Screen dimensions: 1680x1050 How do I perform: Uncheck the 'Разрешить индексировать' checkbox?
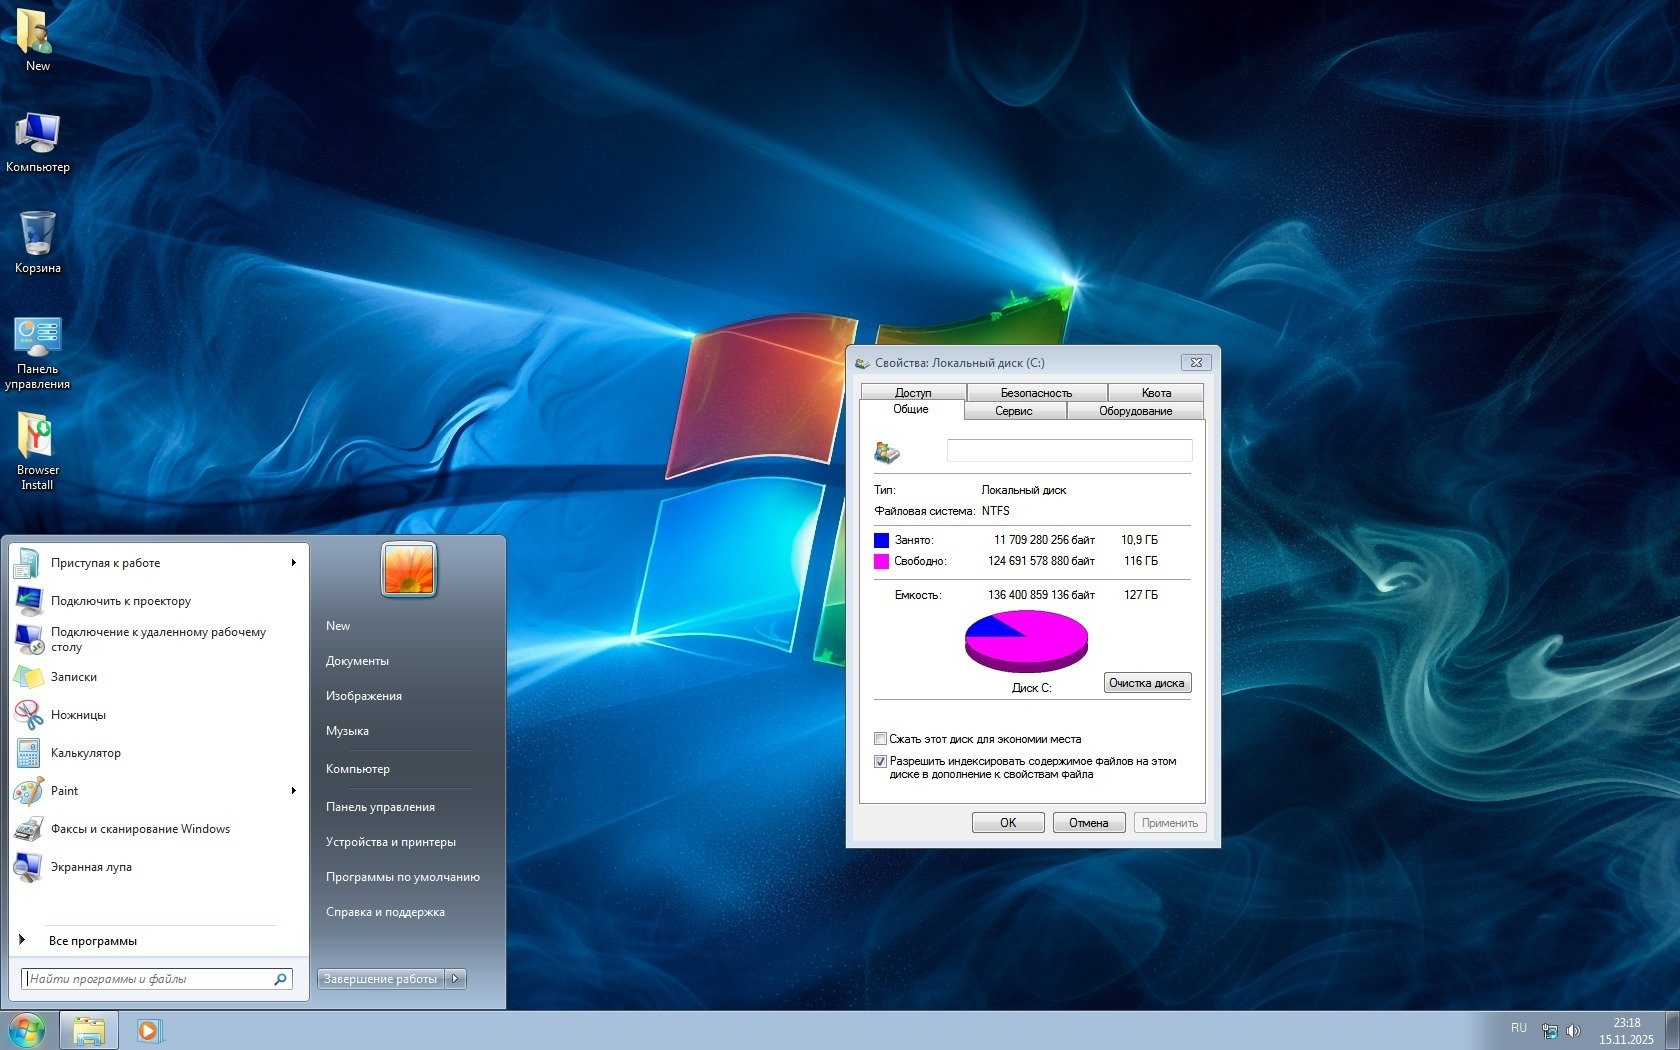point(880,761)
